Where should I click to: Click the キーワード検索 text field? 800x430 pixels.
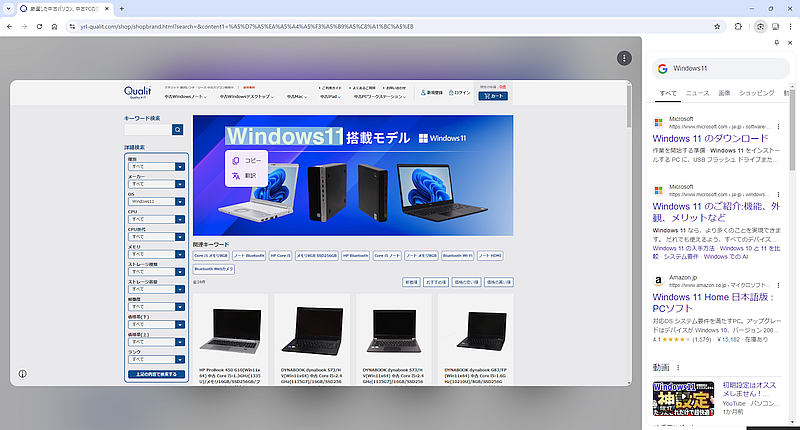(148, 130)
